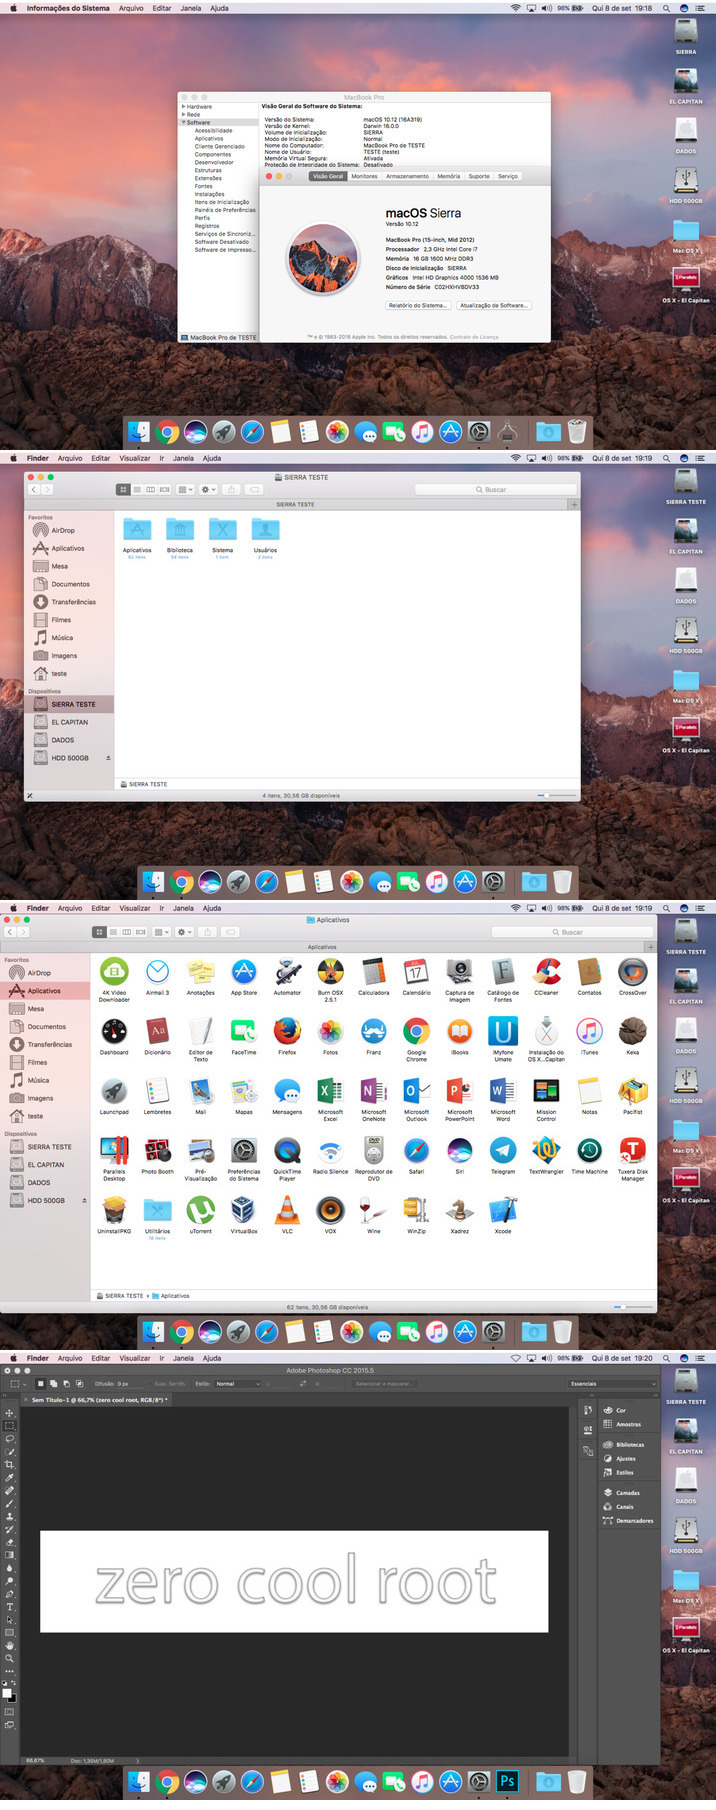
Task: Select Extensões in the Software list
Action: tap(208, 178)
